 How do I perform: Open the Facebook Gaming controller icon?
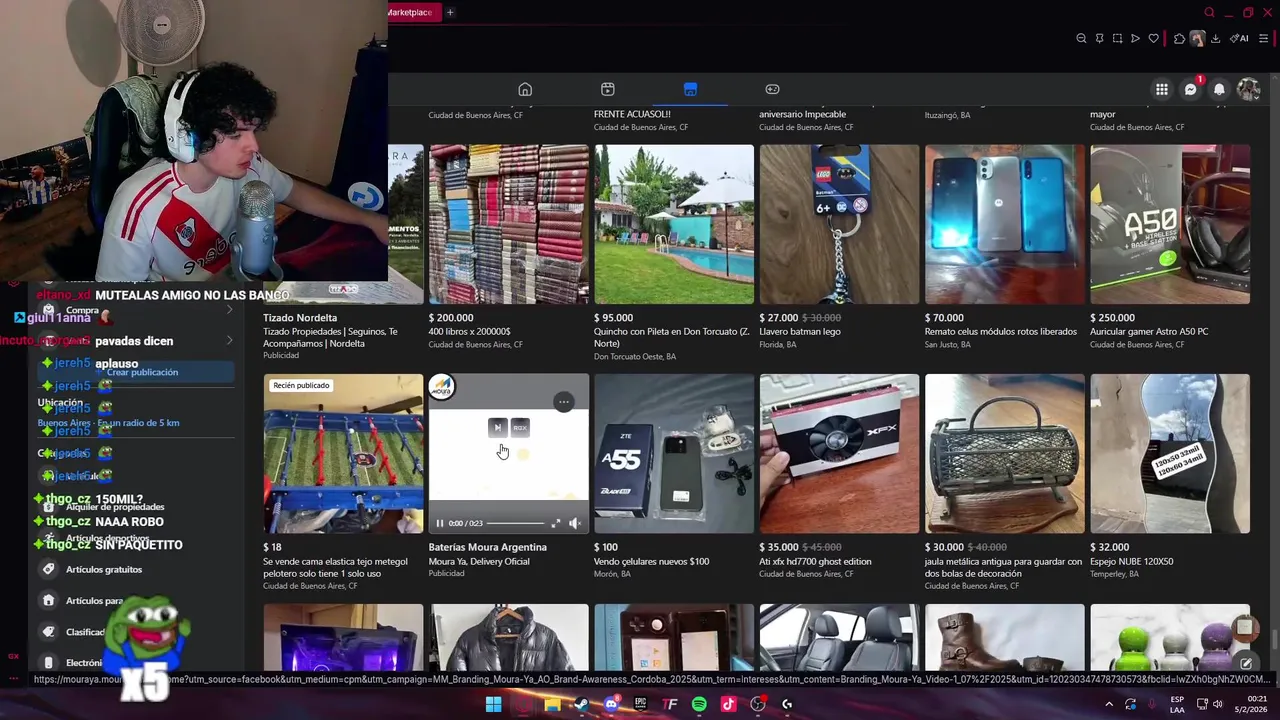(772, 89)
